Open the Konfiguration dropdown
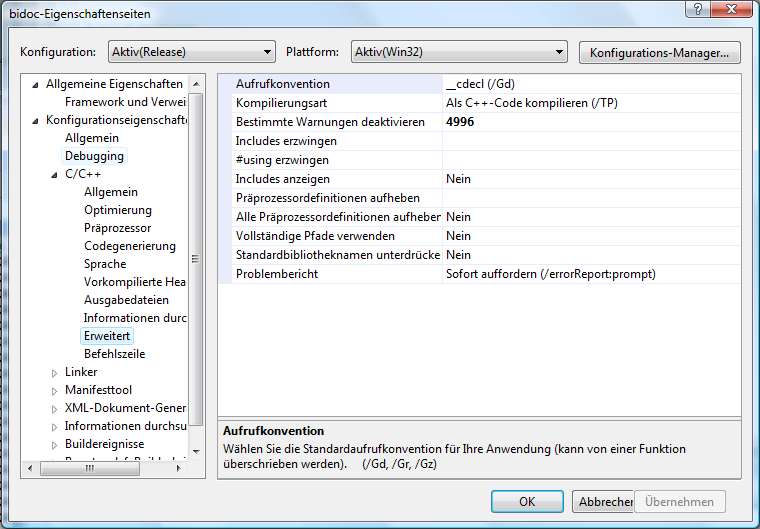The image size is (760, 529). [x=267, y=52]
